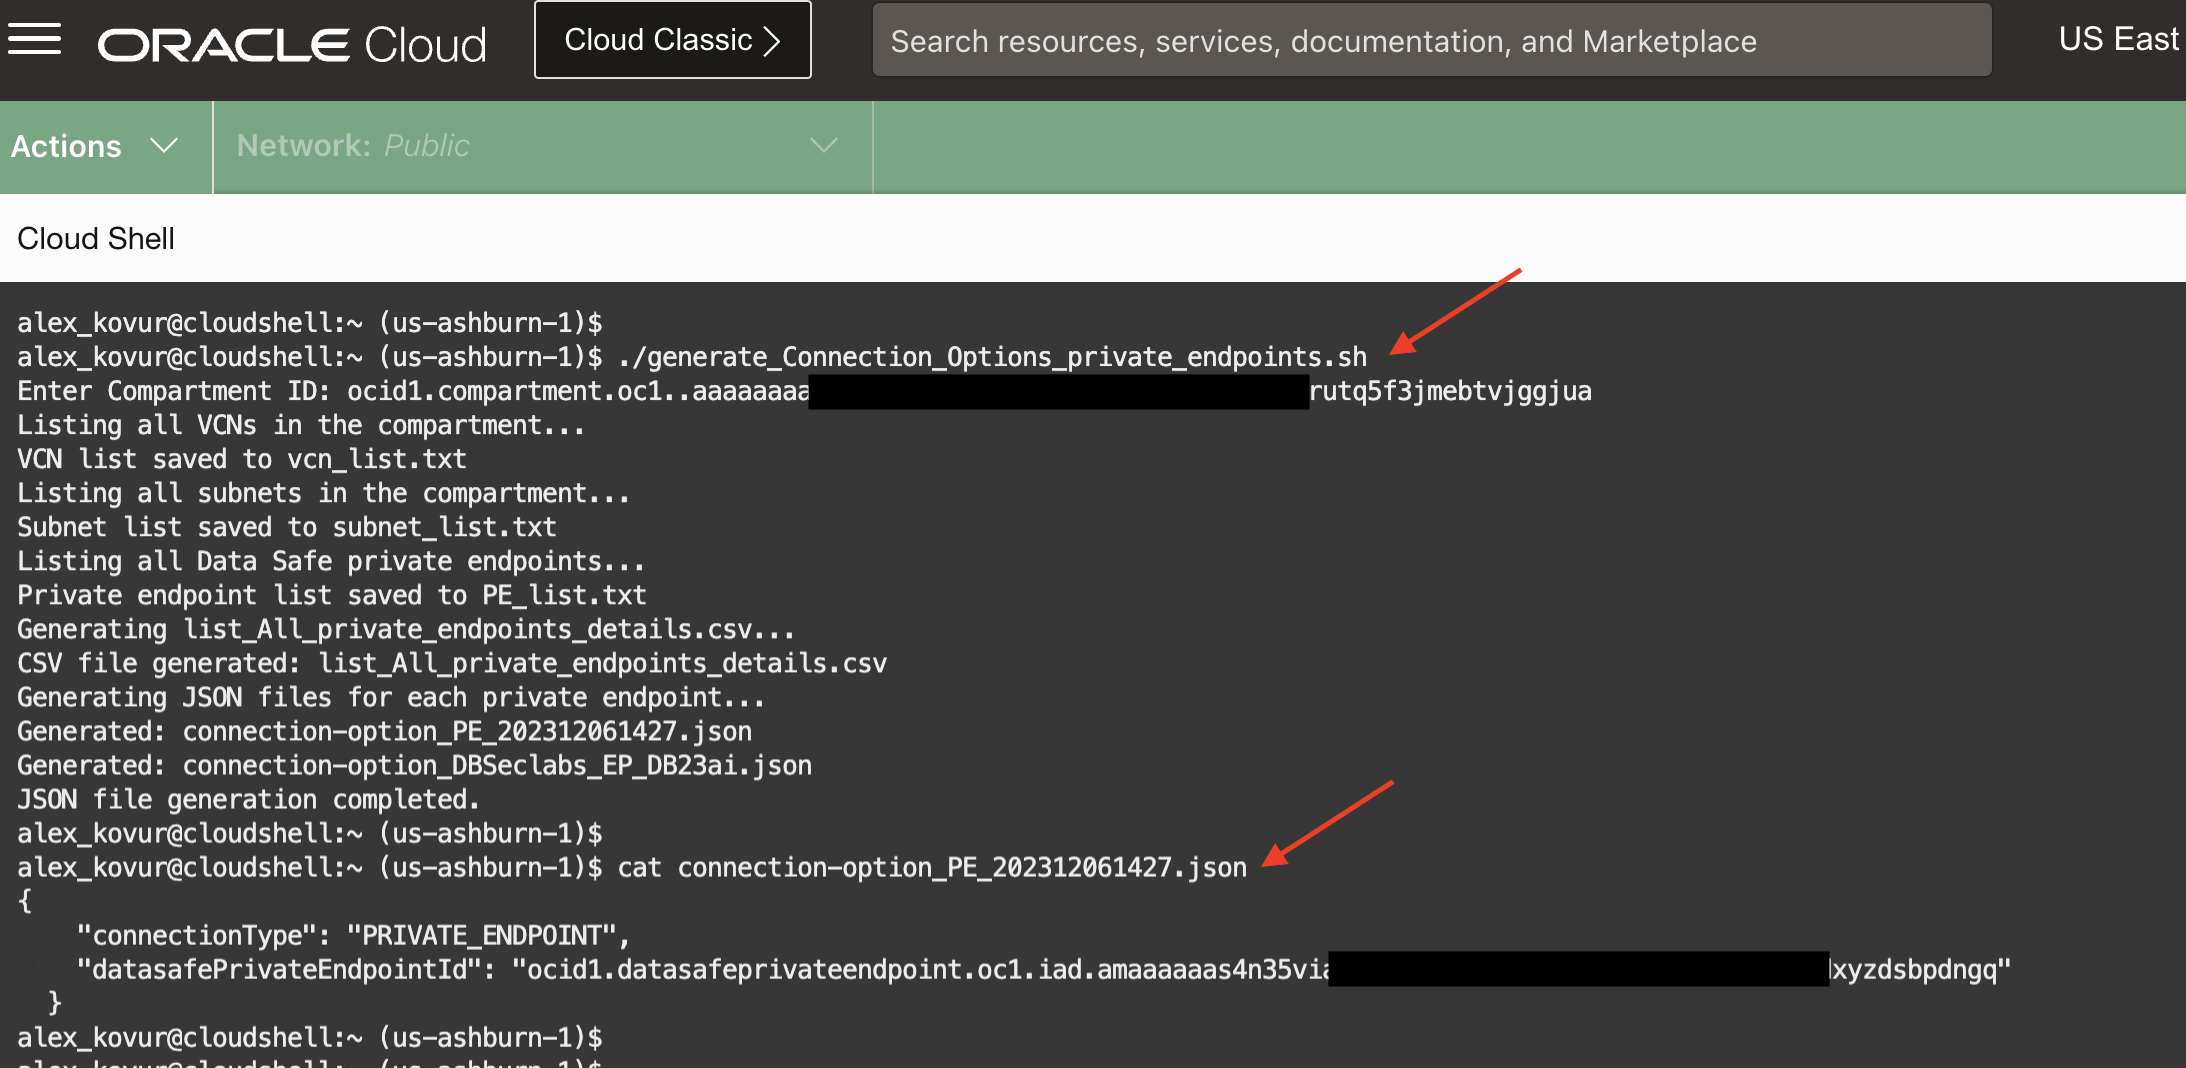The image size is (2186, 1068).
Task: Click the "connectionType": "PRIVATE_ENDPOINT" JSON line
Action: pyautogui.click(x=354, y=935)
